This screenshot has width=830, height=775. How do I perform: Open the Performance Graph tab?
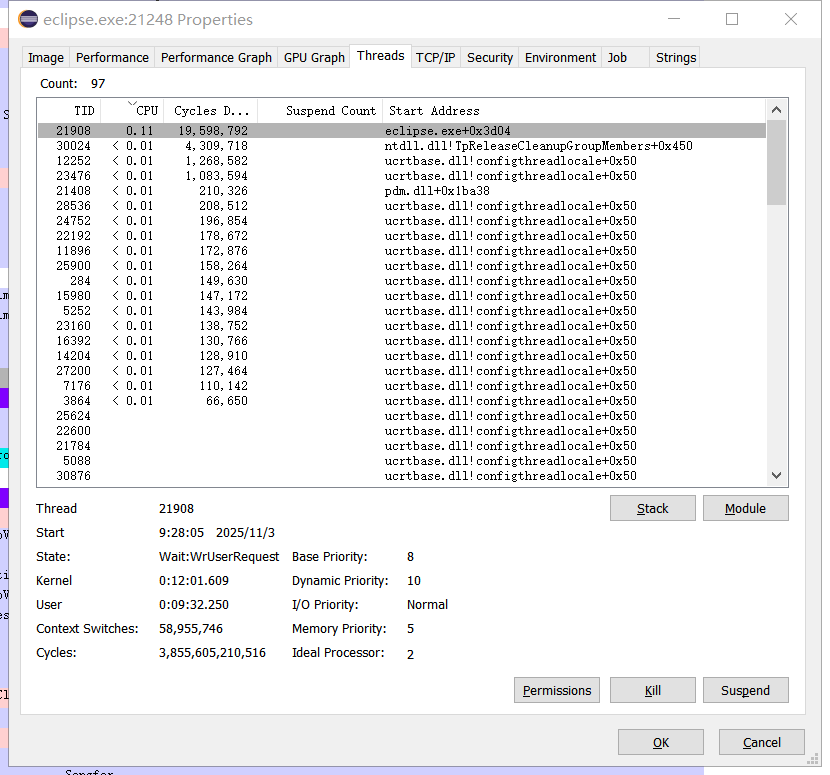(x=216, y=57)
